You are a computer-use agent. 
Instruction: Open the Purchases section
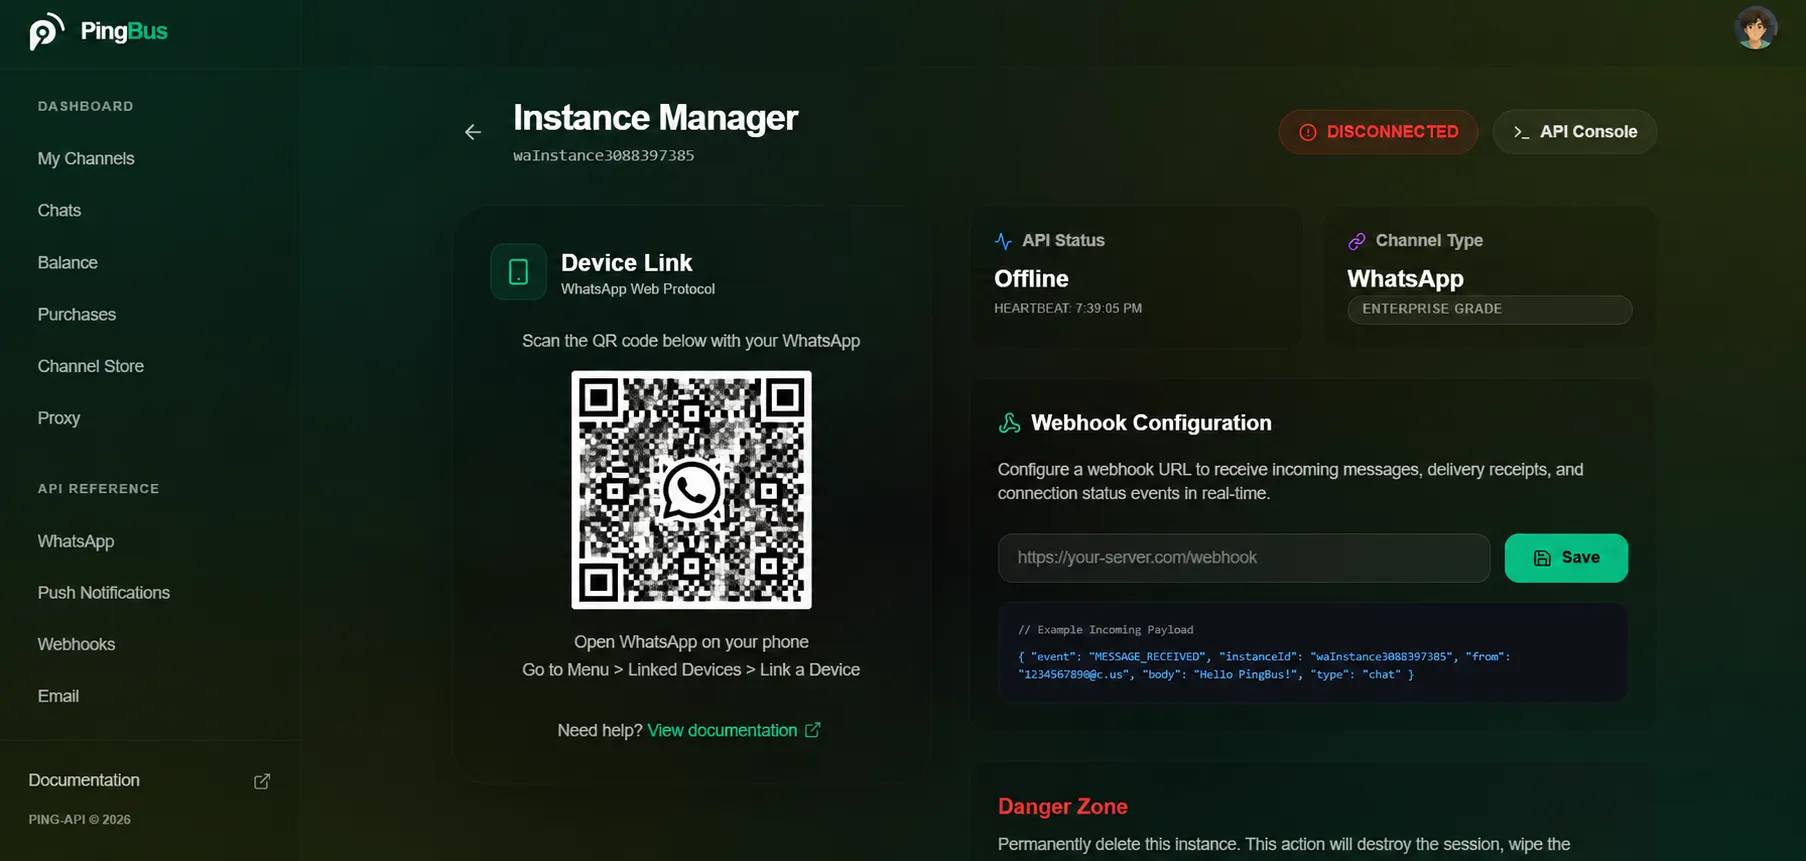pyautogui.click(x=76, y=314)
